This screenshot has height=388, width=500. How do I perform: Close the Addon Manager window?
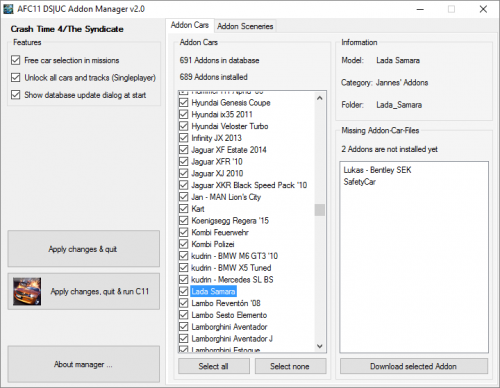(x=483, y=9)
